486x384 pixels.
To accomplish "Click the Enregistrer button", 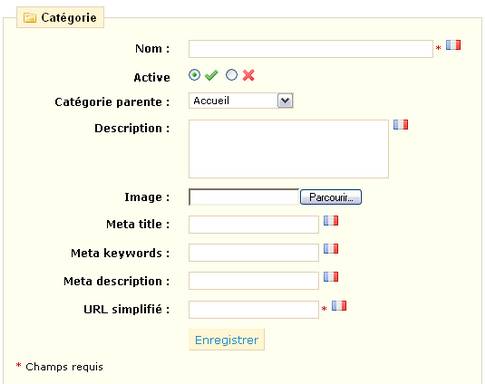I will coord(227,340).
